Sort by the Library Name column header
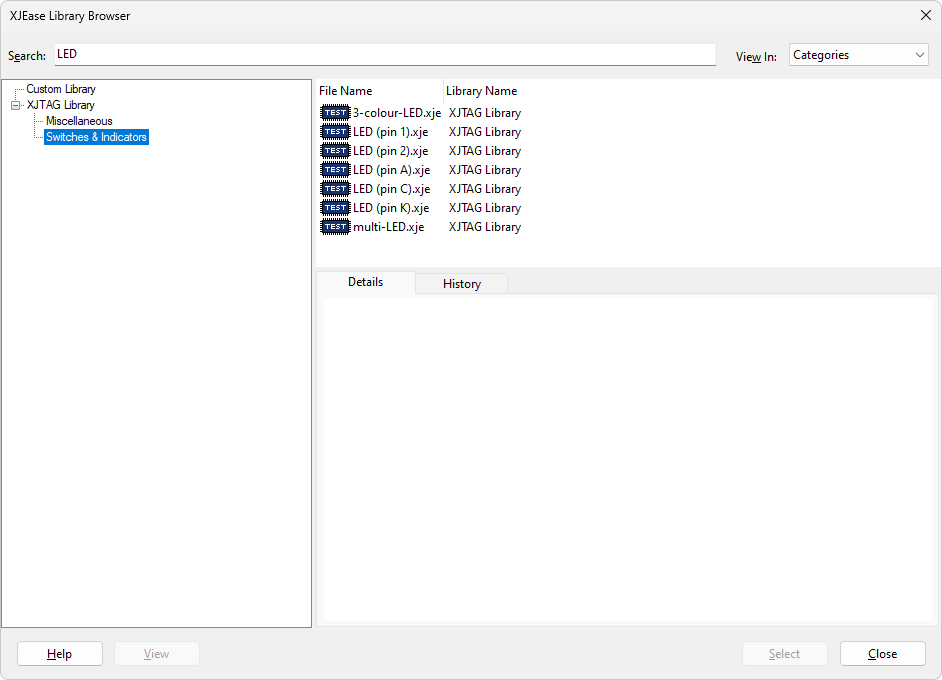This screenshot has height=680, width=942. [481, 91]
